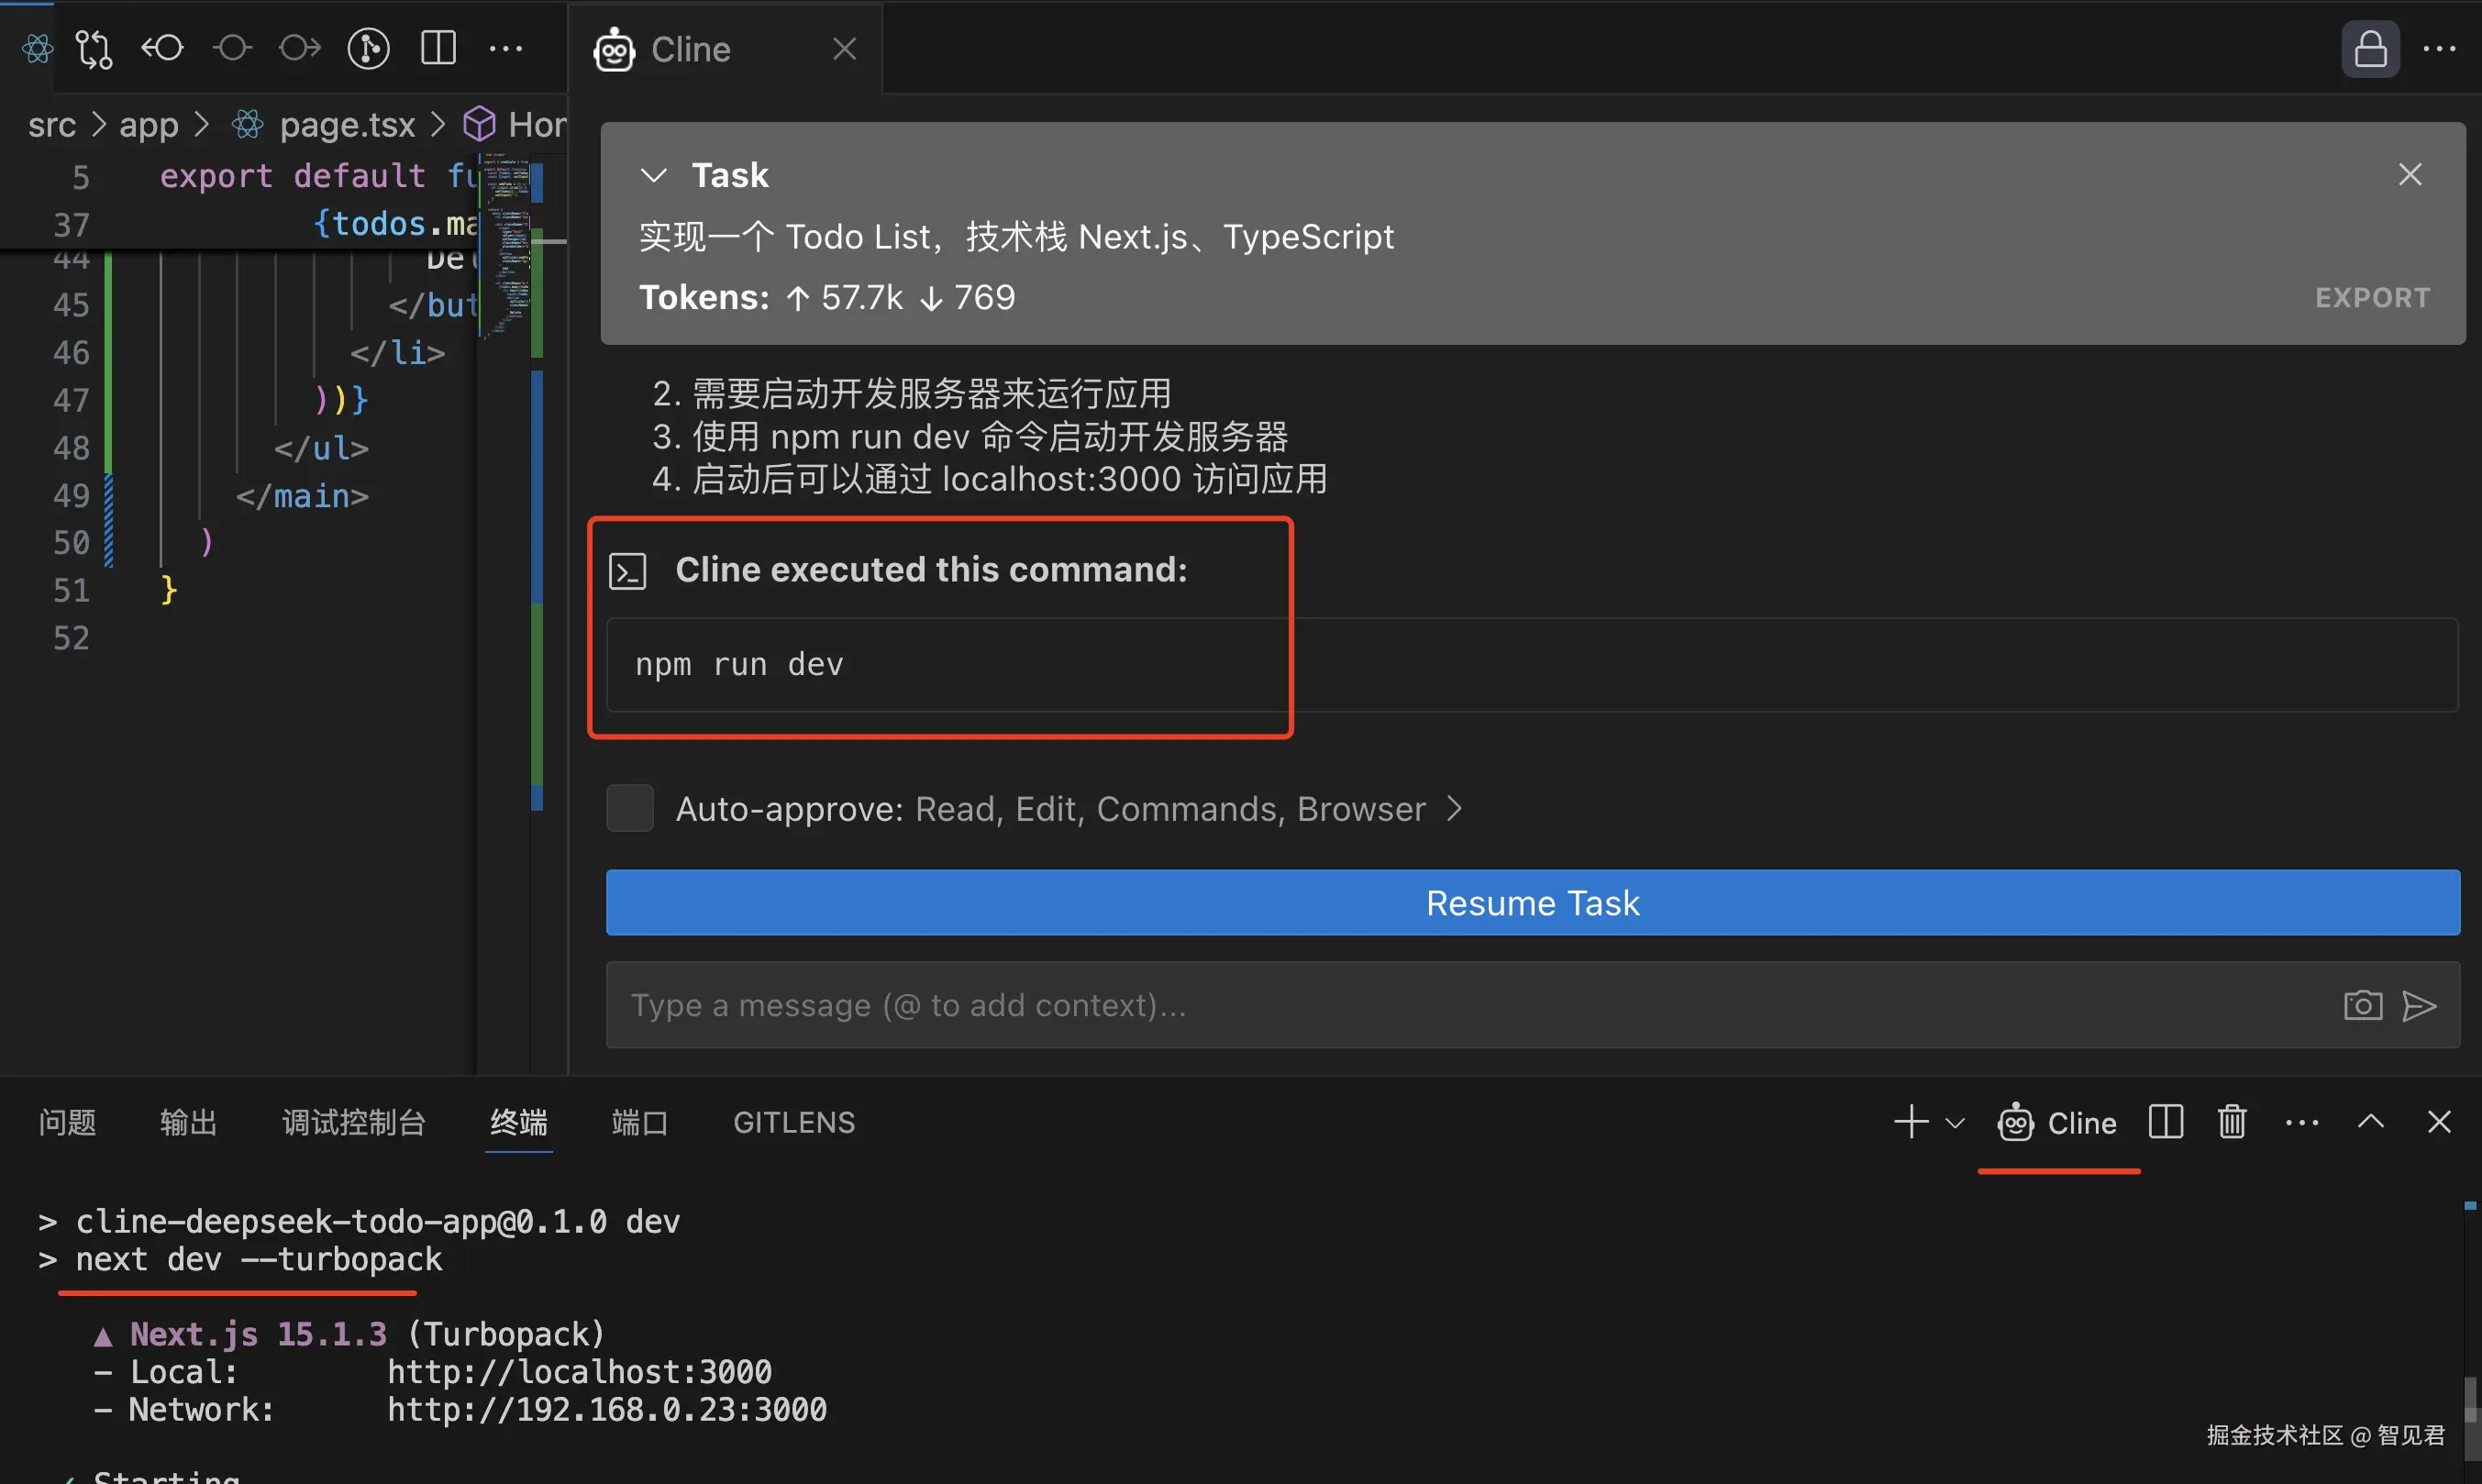
Task: Click the camera icon in message box
Action: coord(2362,1005)
